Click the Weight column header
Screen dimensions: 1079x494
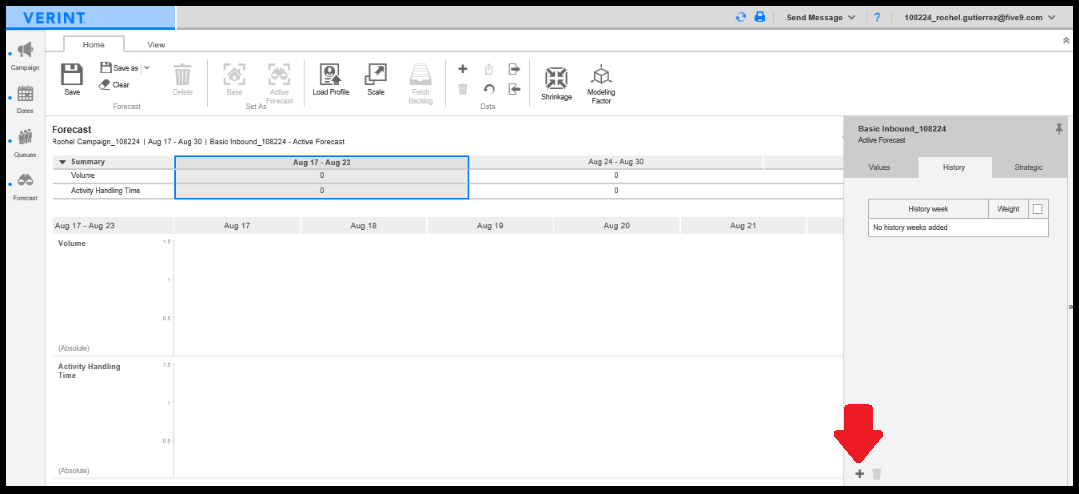point(1008,208)
